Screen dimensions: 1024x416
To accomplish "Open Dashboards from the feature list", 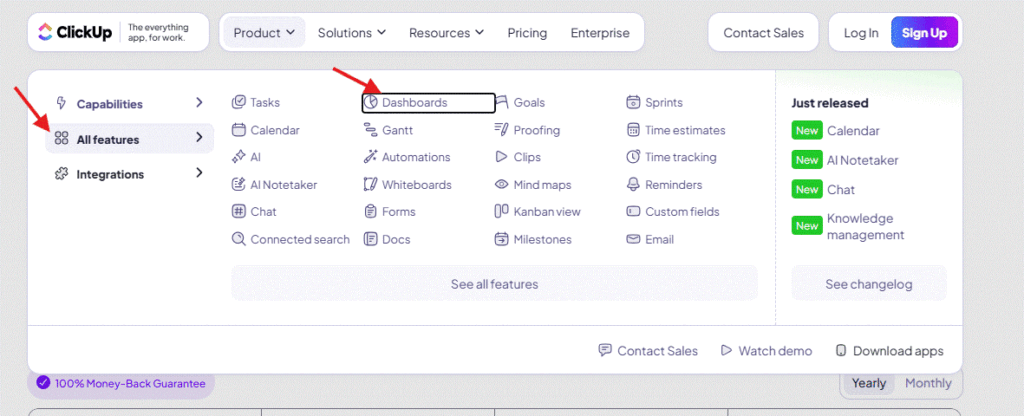I will pyautogui.click(x=428, y=103).
